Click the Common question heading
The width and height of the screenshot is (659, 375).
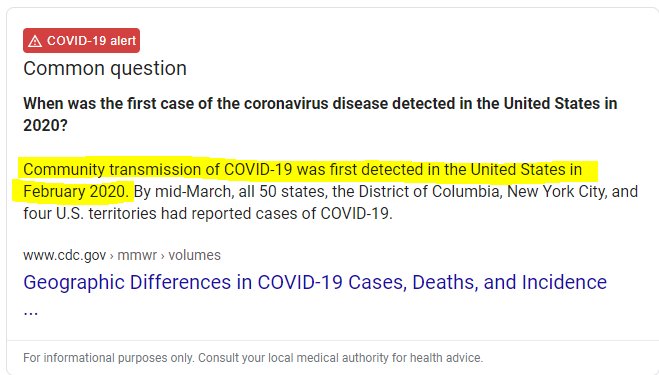[105, 68]
